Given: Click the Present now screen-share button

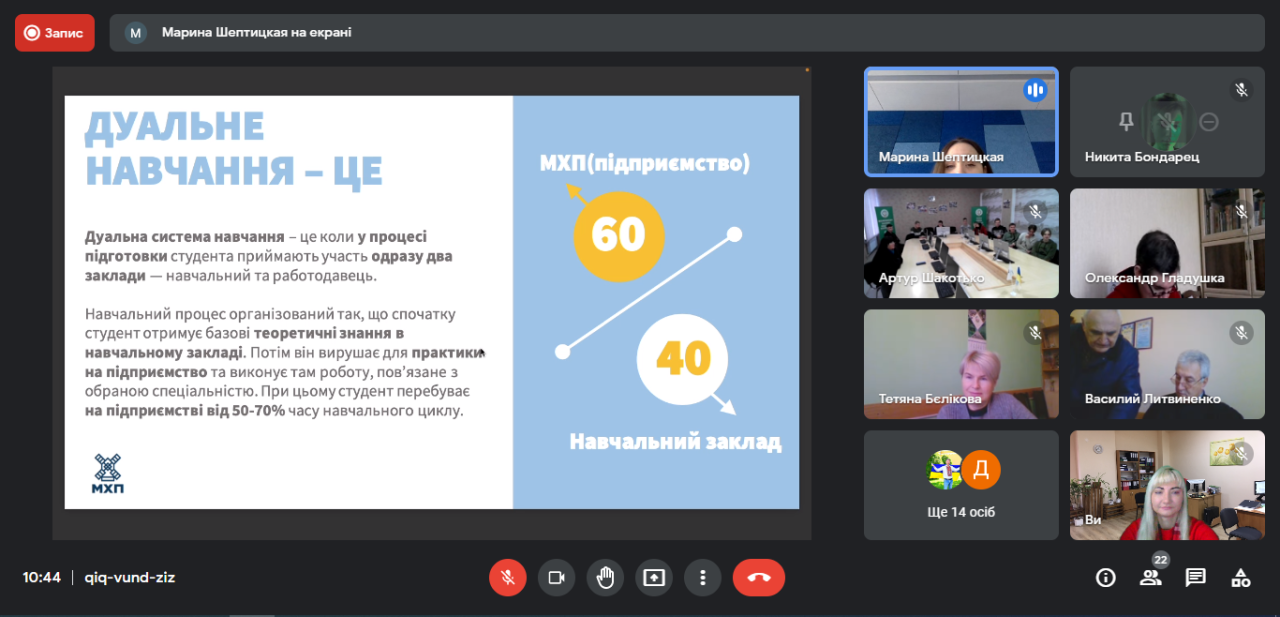Looking at the screenshot, I should point(654,577).
